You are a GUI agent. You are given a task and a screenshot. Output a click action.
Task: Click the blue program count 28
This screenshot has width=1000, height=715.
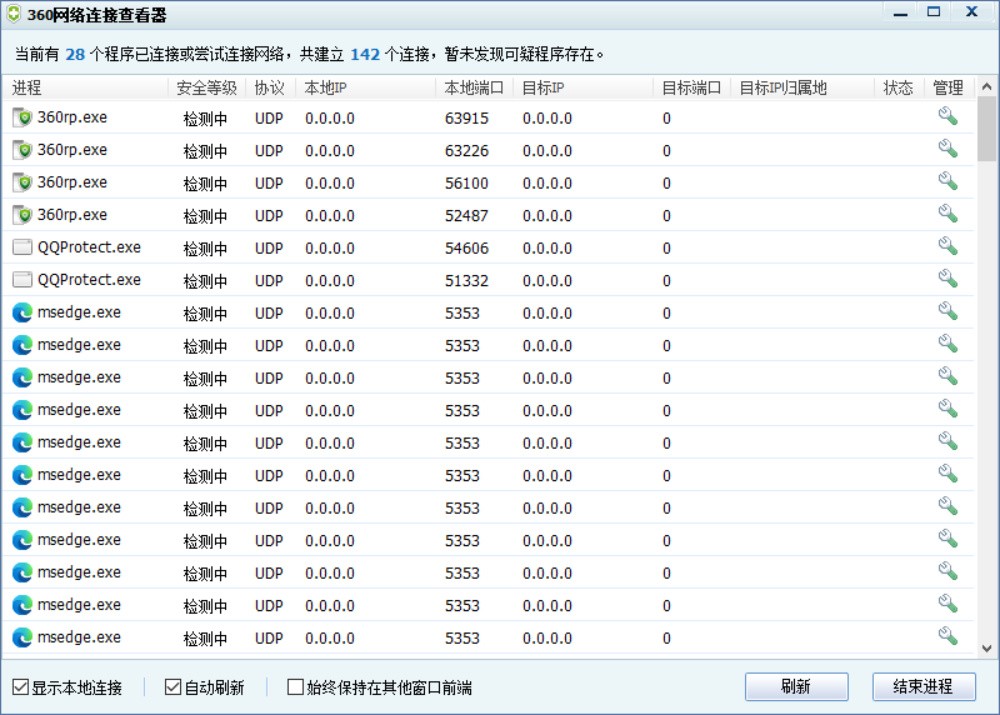click(x=75, y=54)
